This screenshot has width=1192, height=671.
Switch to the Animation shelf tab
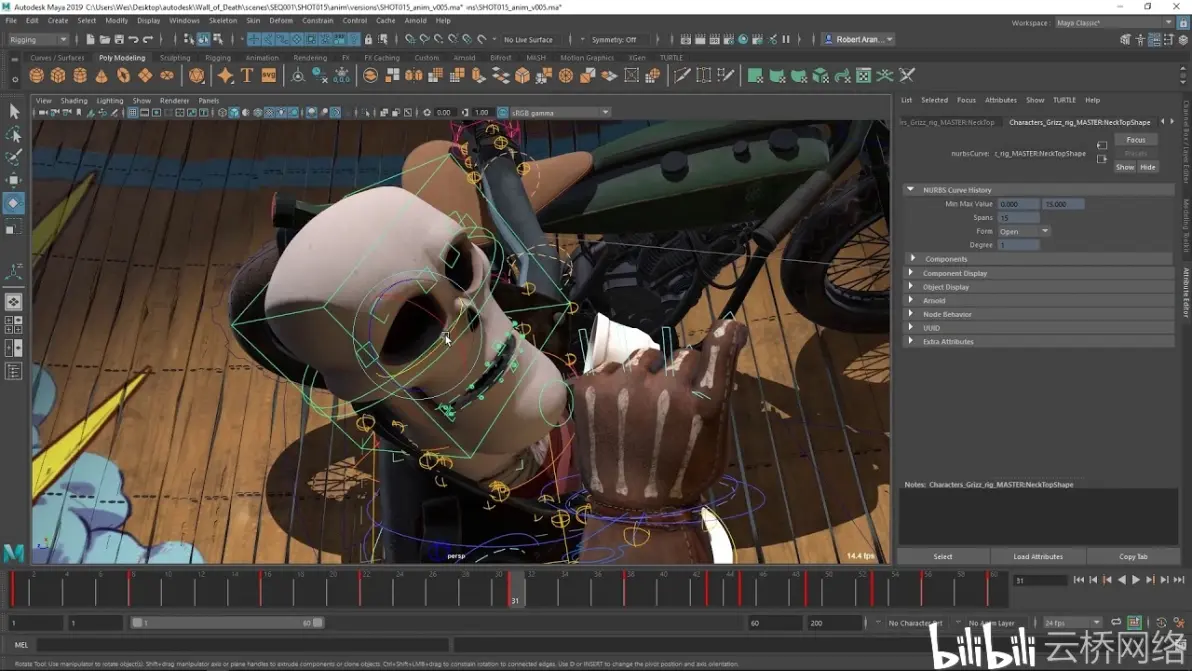[262, 58]
